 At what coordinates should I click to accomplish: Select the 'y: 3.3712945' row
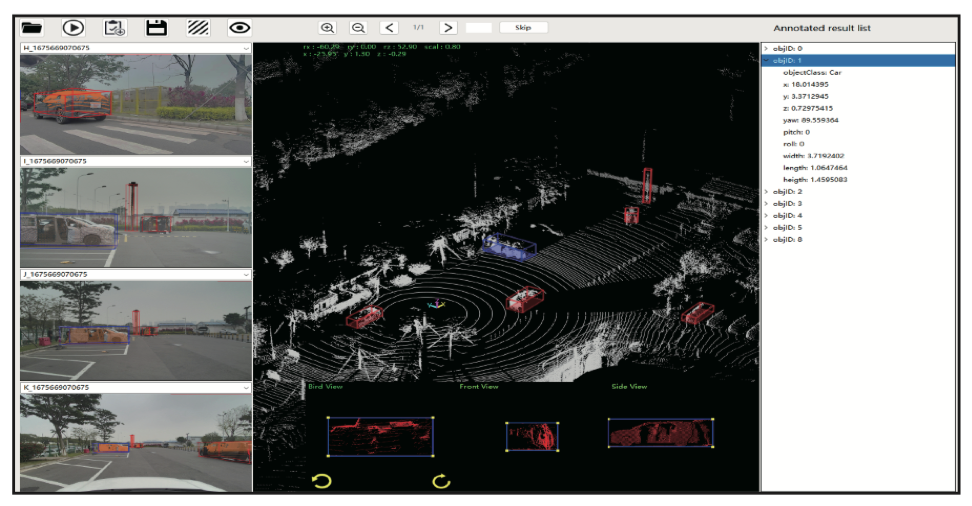tap(805, 96)
